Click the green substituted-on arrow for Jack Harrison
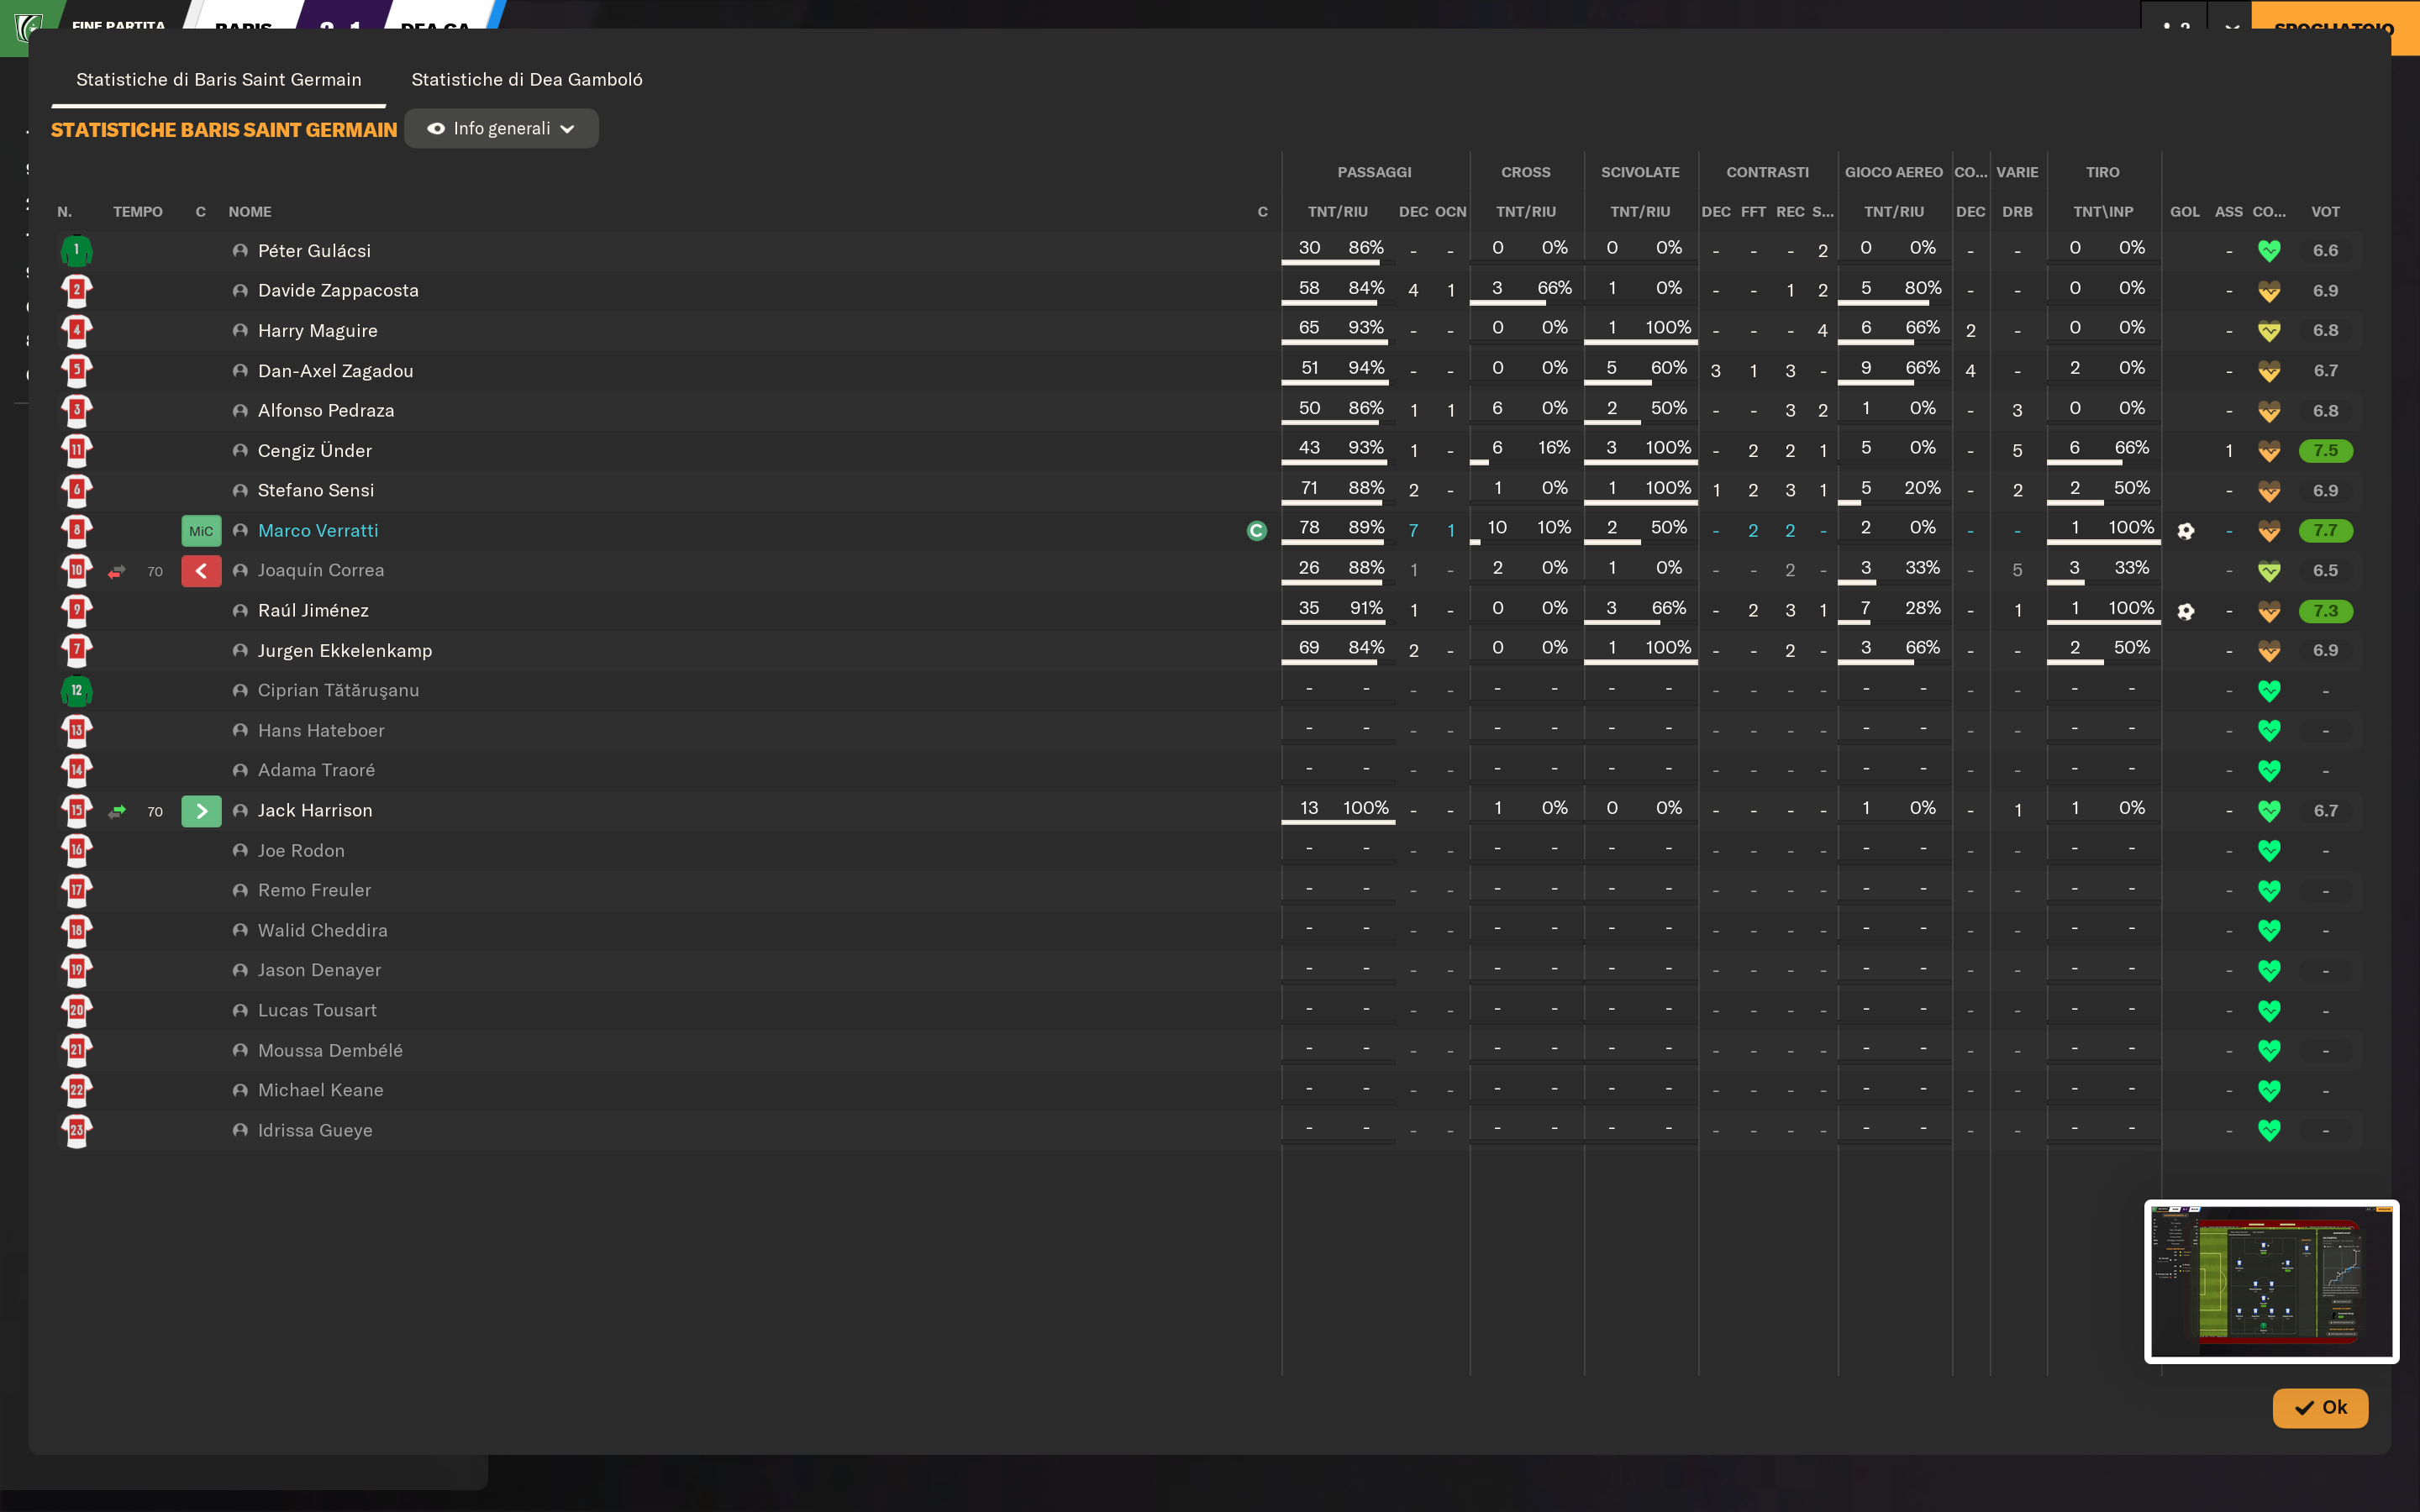This screenshot has width=2420, height=1512. point(201,811)
